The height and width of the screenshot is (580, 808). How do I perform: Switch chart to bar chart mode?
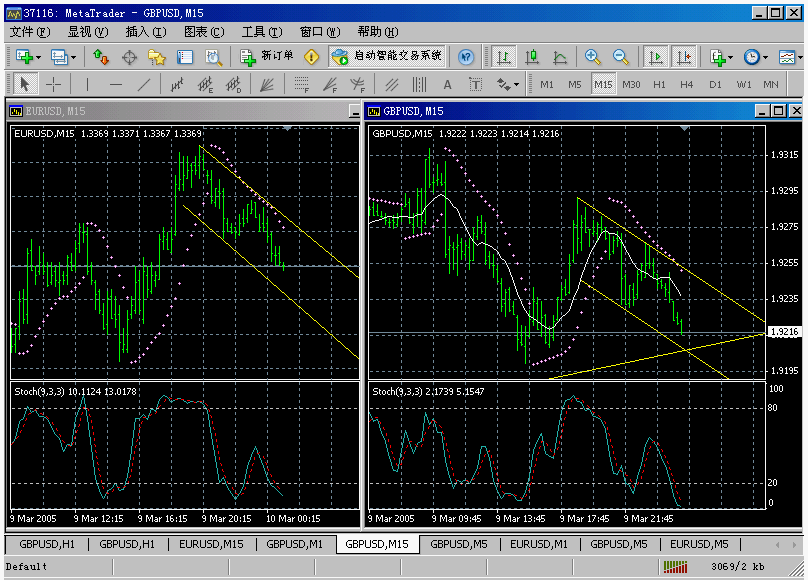pyautogui.click(x=503, y=57)
